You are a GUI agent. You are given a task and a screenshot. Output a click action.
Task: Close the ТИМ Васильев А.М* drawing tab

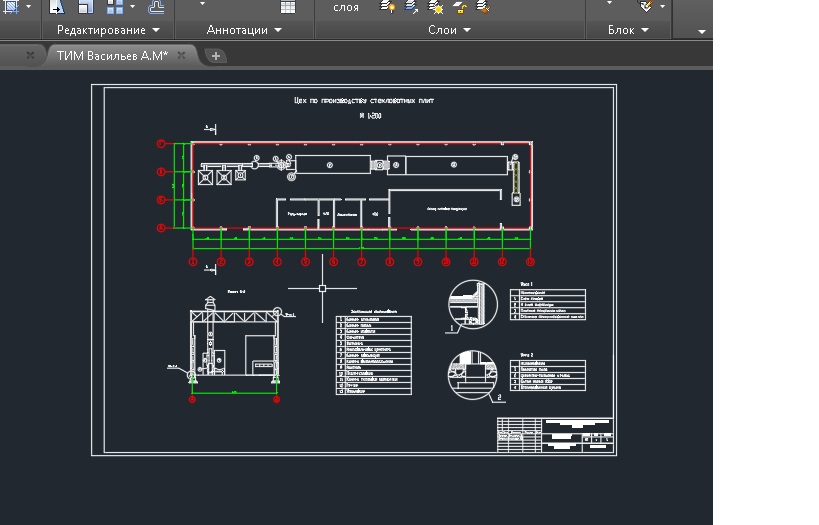pyautogui.click(x=181, y=55)
